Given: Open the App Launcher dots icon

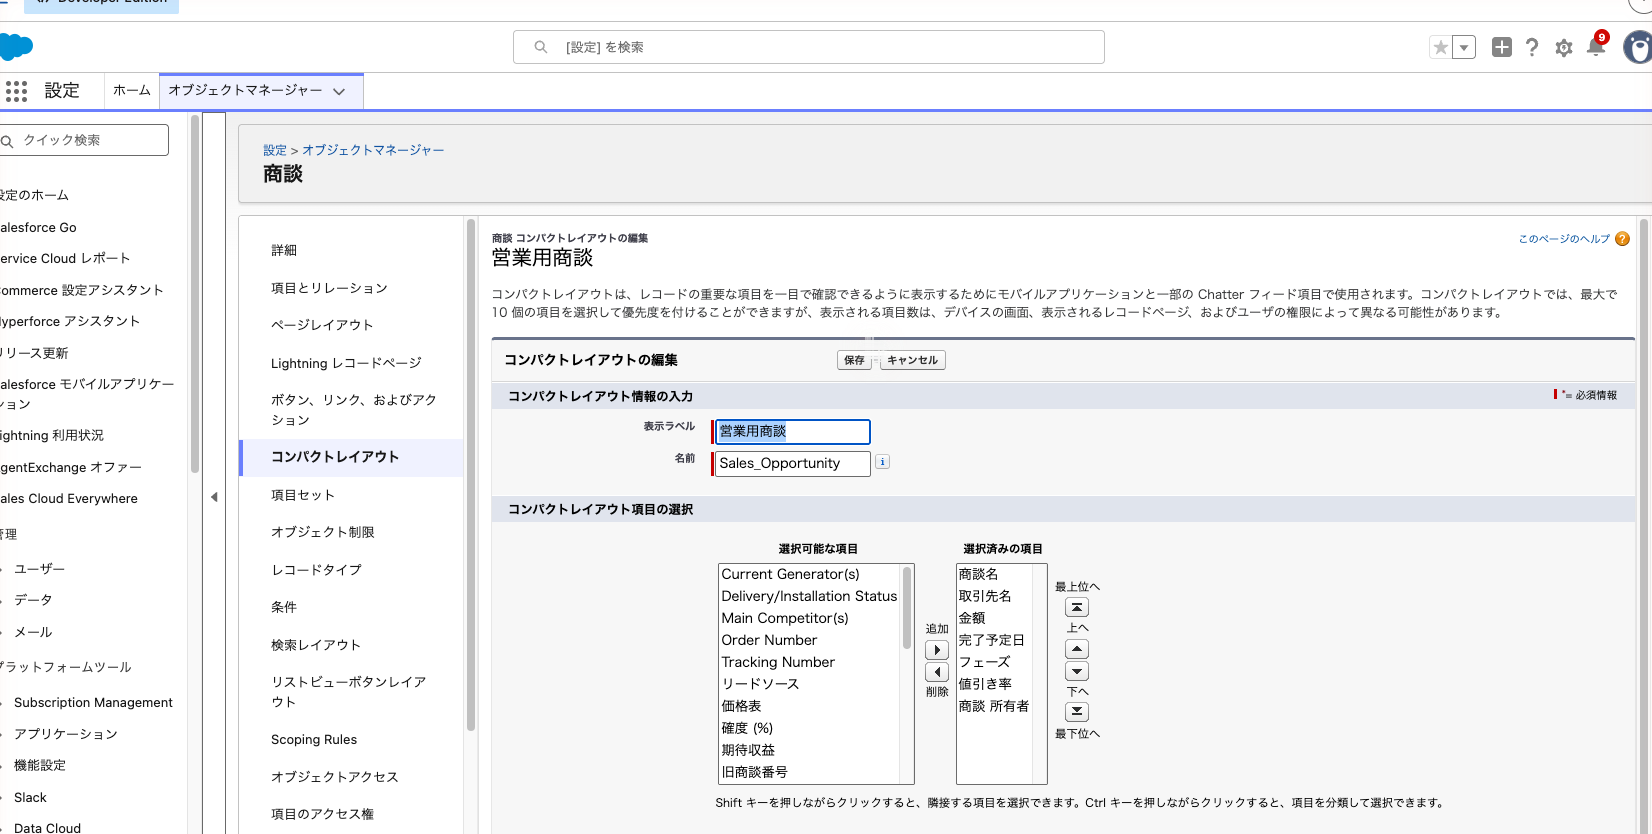Looking at the screenshot, I should click(x=16, y=91).
